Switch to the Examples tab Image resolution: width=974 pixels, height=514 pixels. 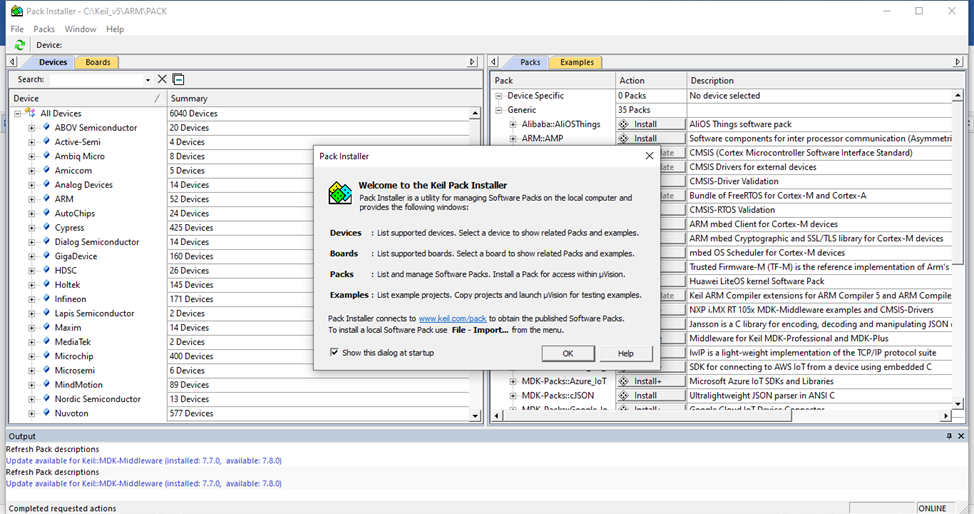click(577, 62)
